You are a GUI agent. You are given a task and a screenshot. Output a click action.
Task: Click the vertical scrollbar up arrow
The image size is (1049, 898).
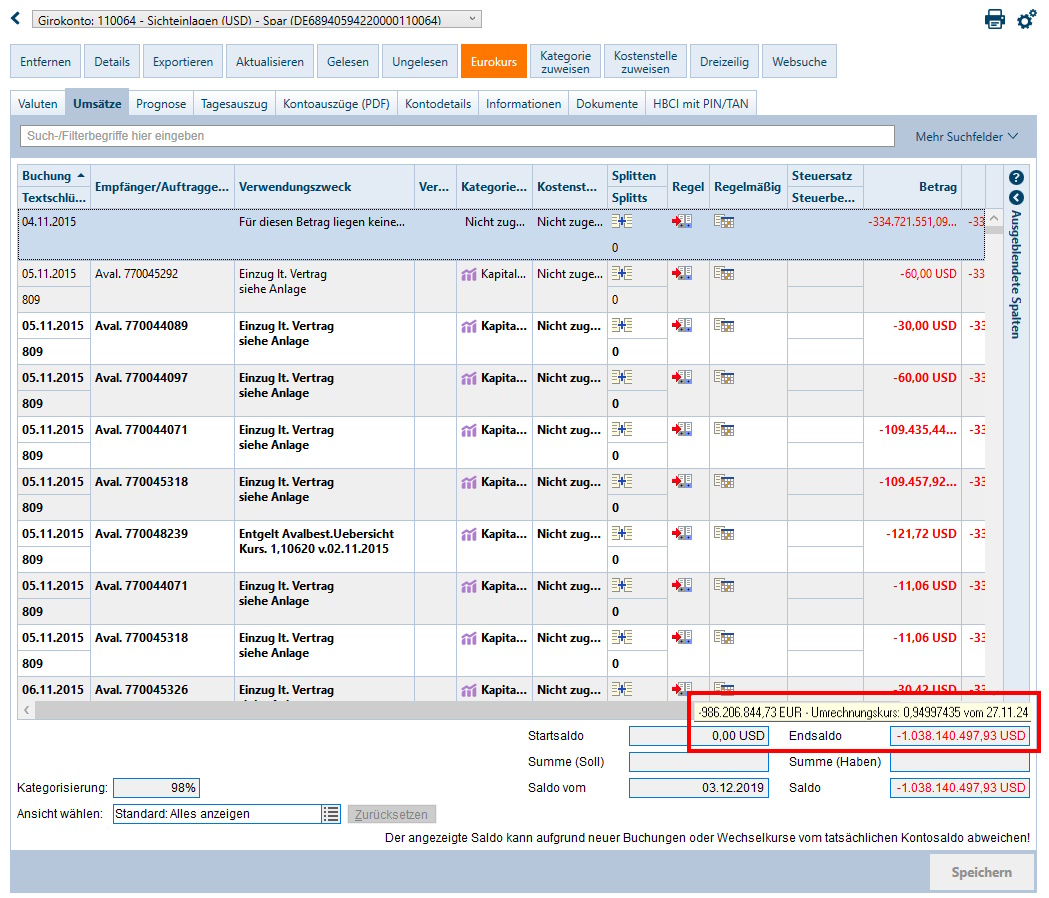click(994, 219)
